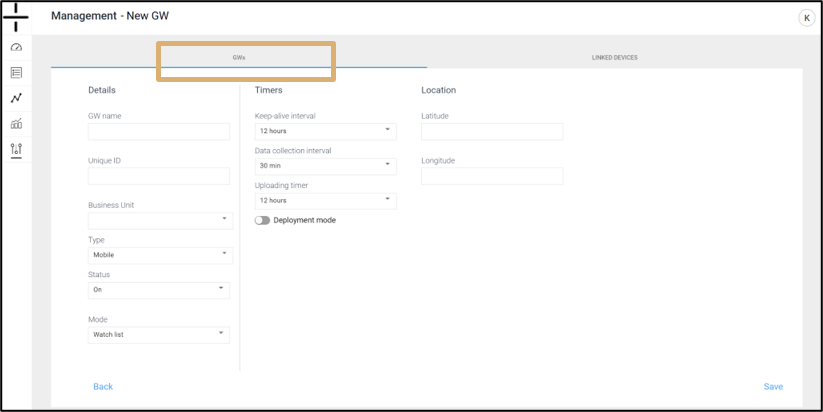This screenshot has height=412, width=823.
Task: Open the Keep-alive interval dropdown
Action: (x=325, y=131)
